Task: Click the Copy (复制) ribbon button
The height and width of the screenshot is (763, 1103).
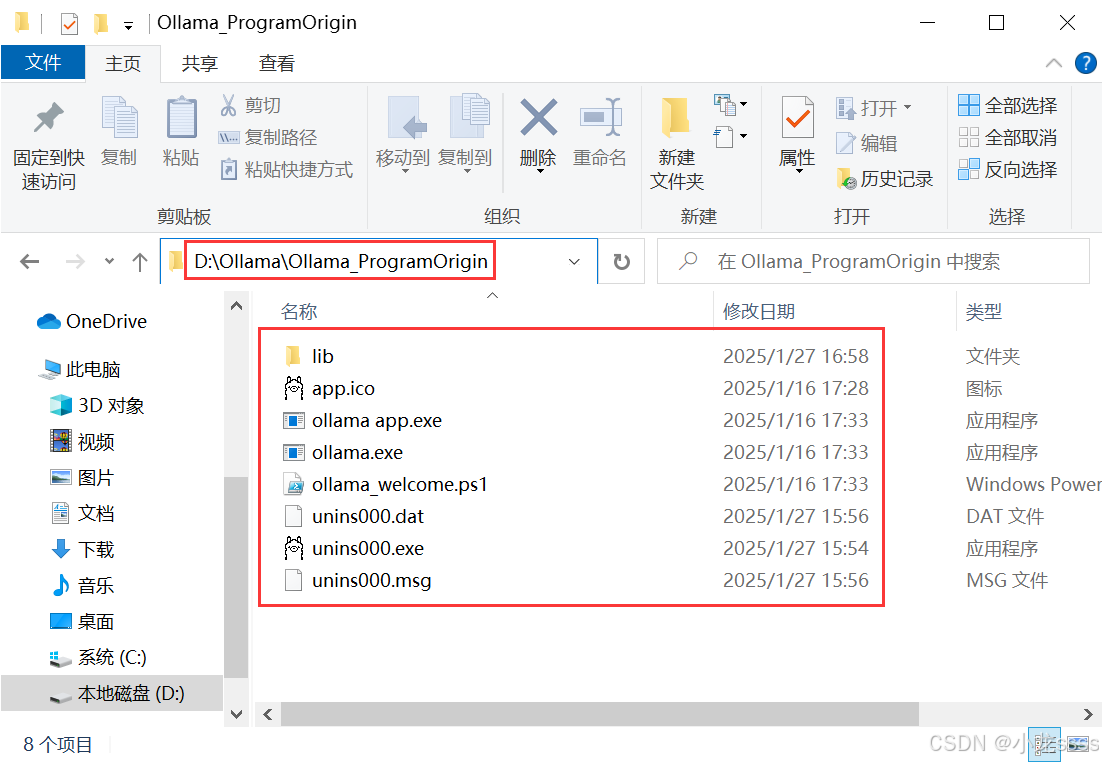Action: coord(119,132)
